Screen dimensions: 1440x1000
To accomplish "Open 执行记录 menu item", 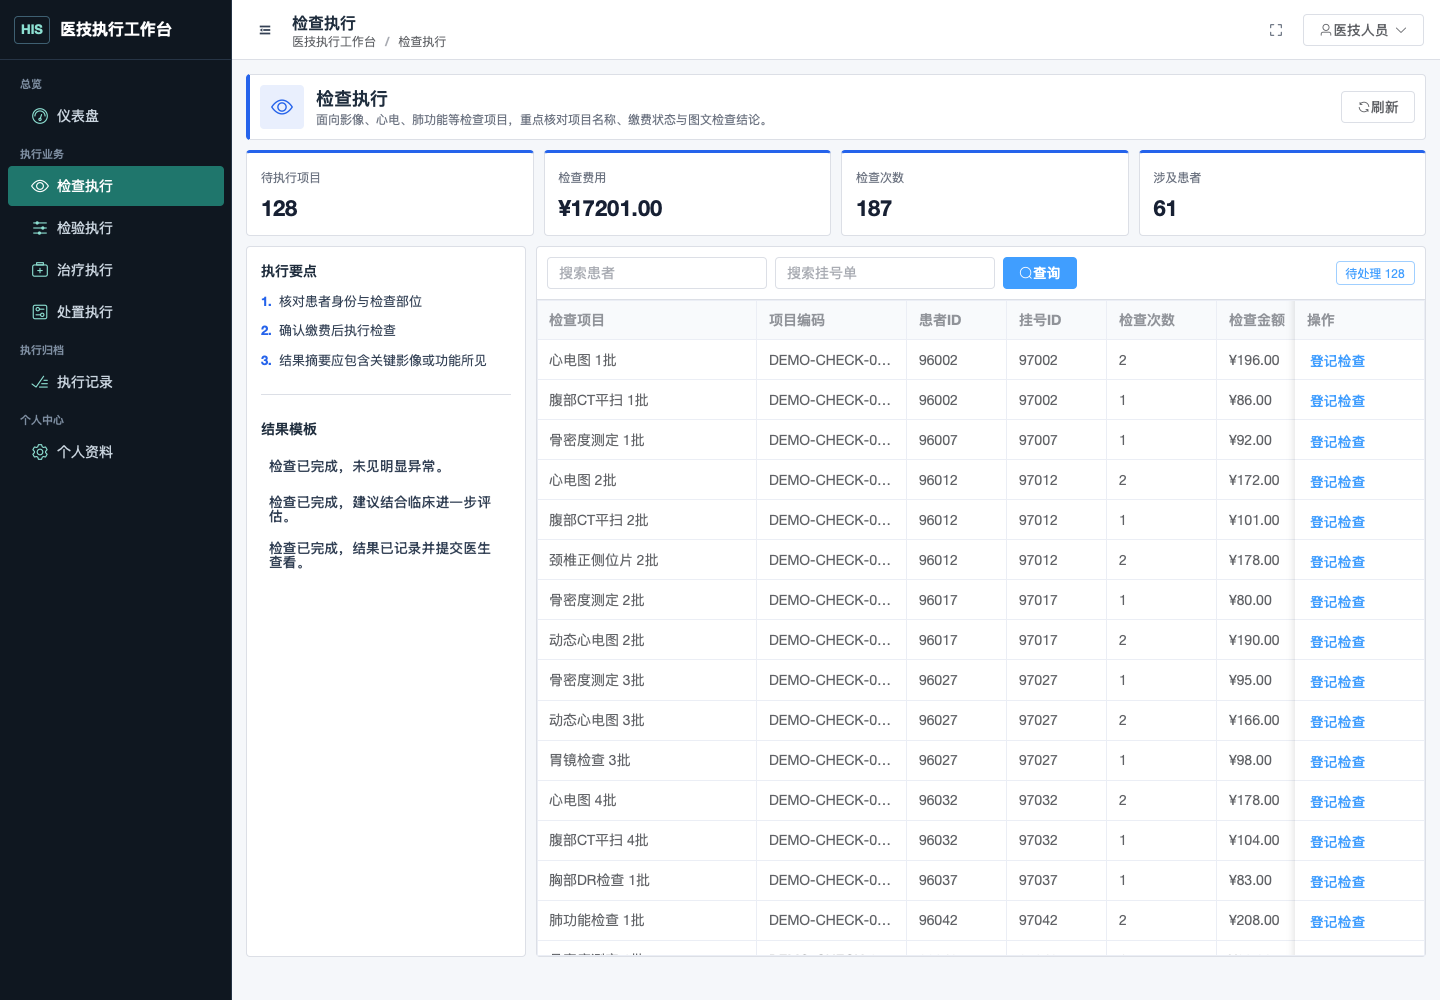I will [x=116, y=382].
